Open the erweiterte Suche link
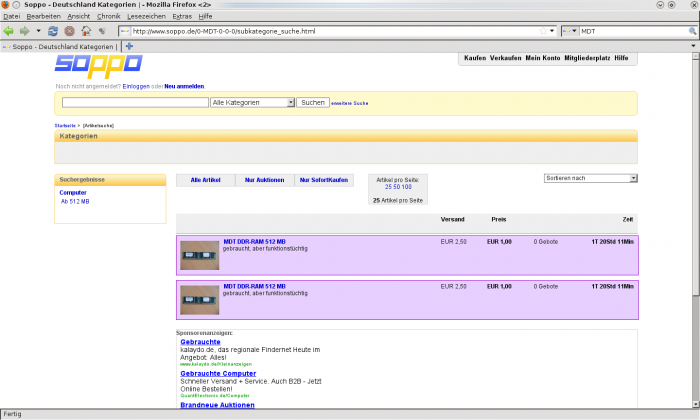 click(350, 103)
